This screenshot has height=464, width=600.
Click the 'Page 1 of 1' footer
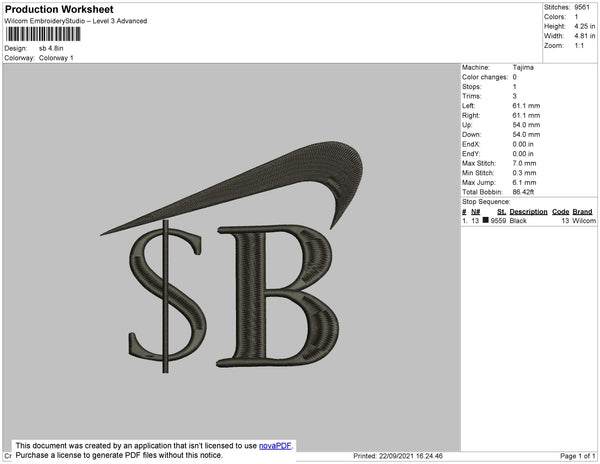click(578, 456)
